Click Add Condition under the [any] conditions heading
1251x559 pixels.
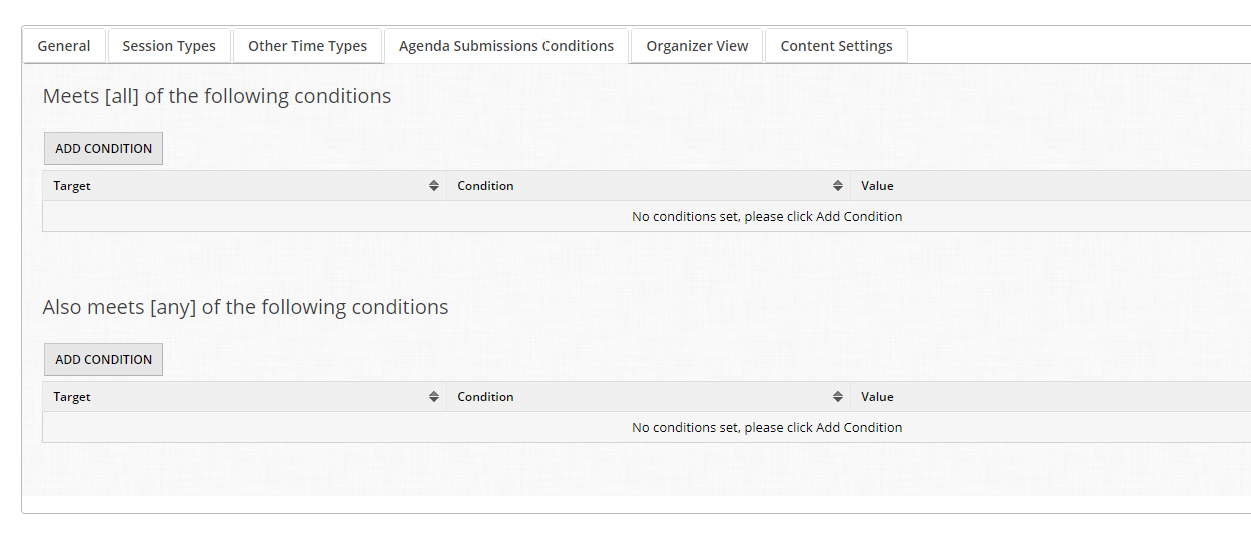103,360
